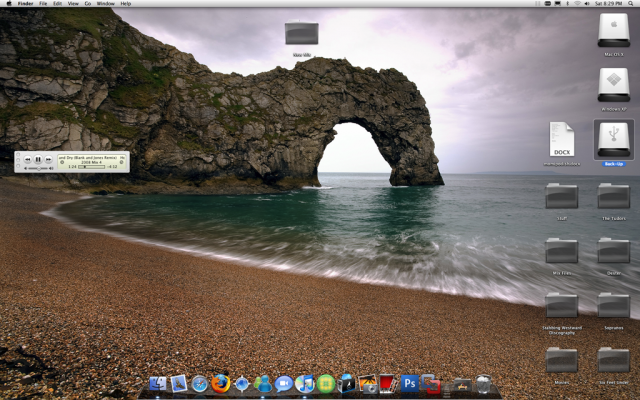Launch Photoshop from the Dock

pyautogui.click(x=409, y=384)
